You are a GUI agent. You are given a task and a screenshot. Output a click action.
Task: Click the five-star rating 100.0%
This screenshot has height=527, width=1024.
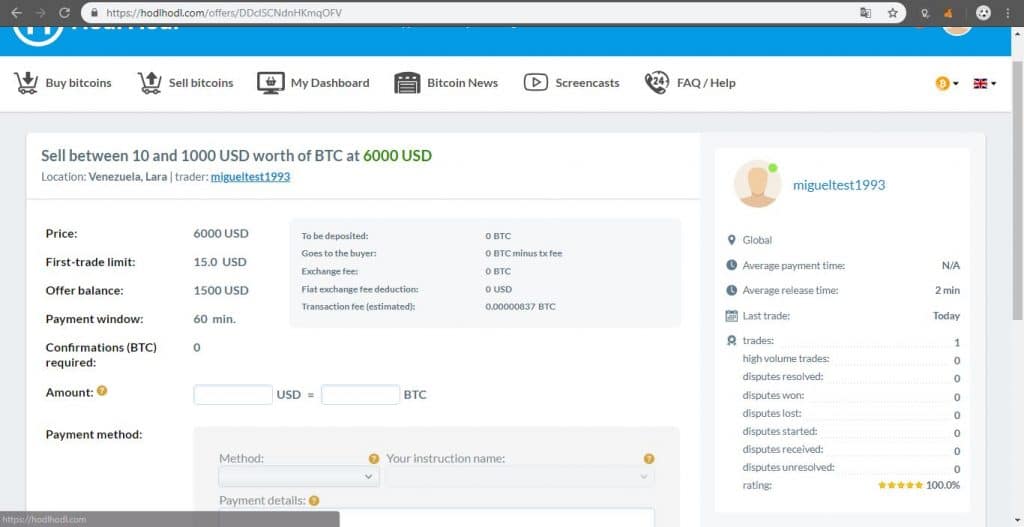(919, 485)
